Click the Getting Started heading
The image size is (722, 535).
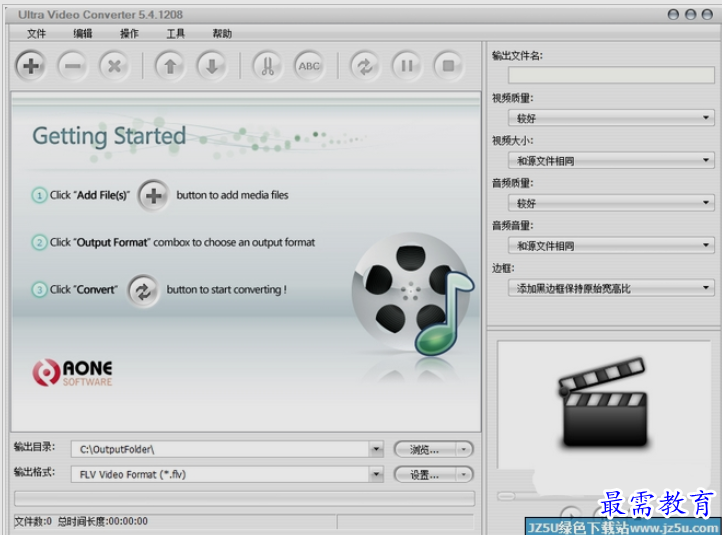tap(109, 136)
